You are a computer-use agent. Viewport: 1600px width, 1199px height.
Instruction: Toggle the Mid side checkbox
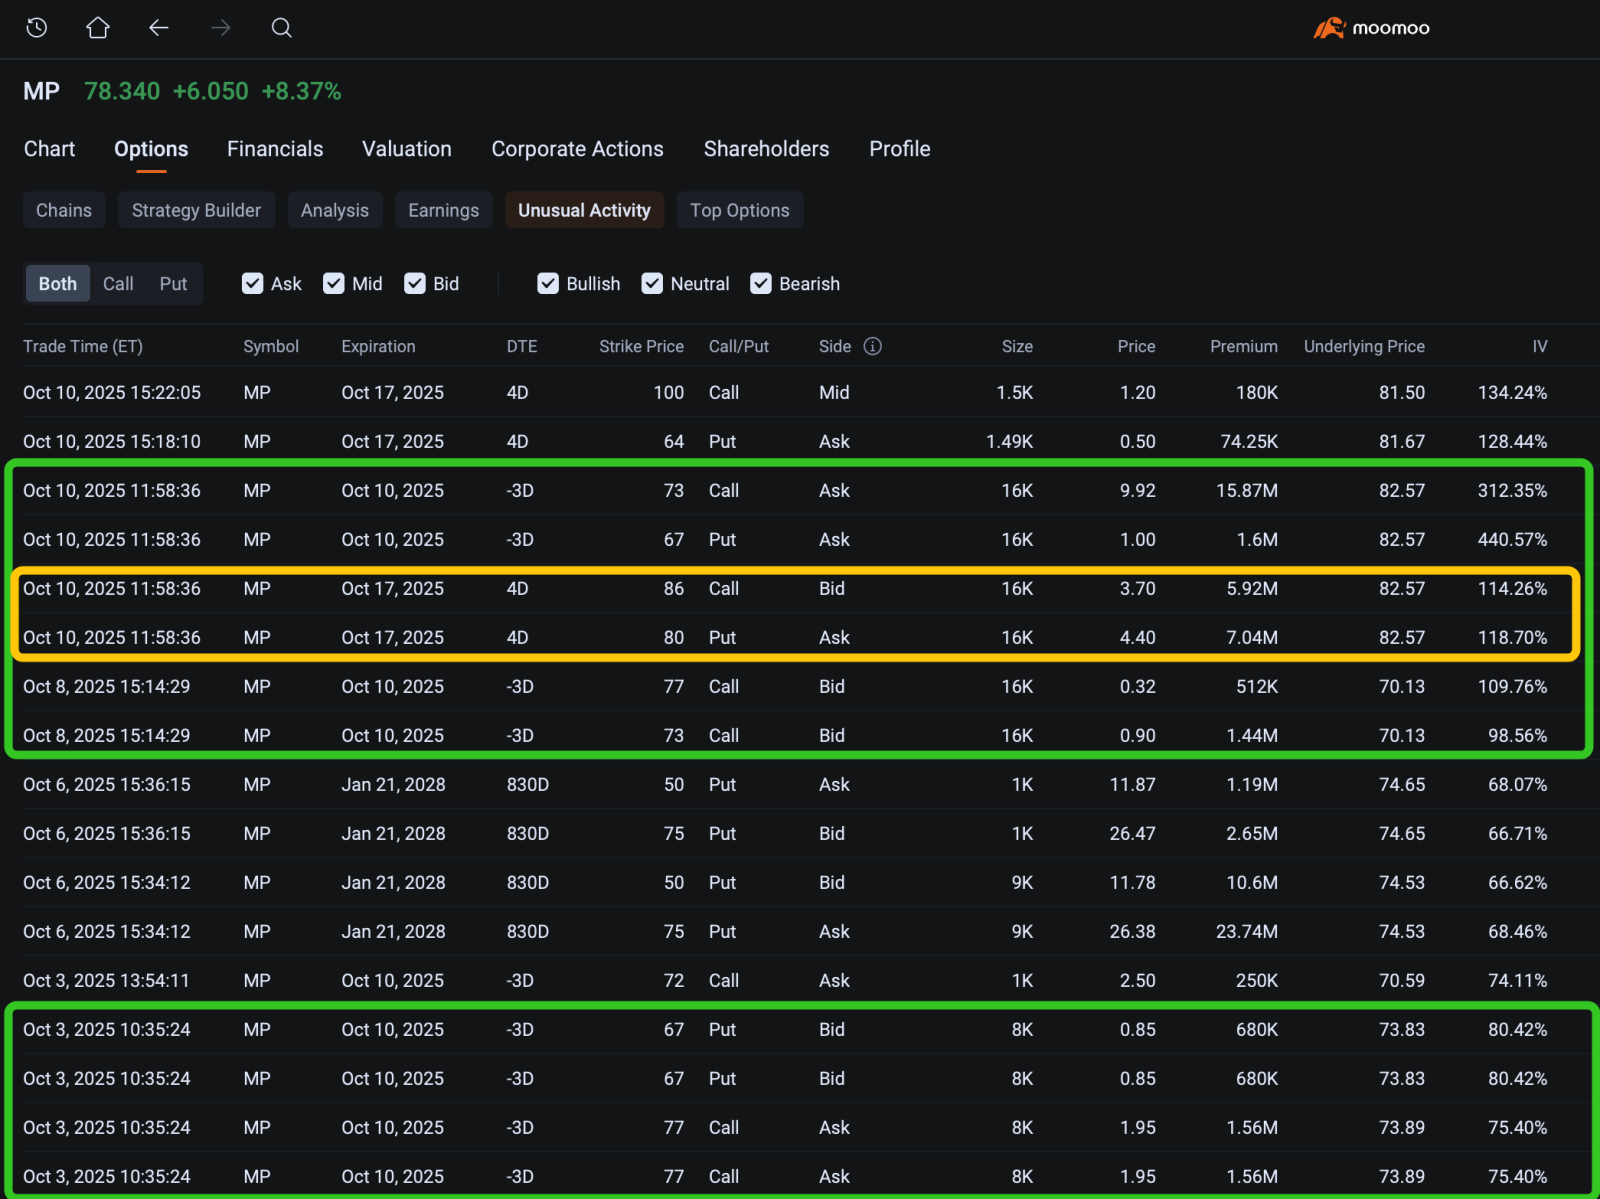334,284
